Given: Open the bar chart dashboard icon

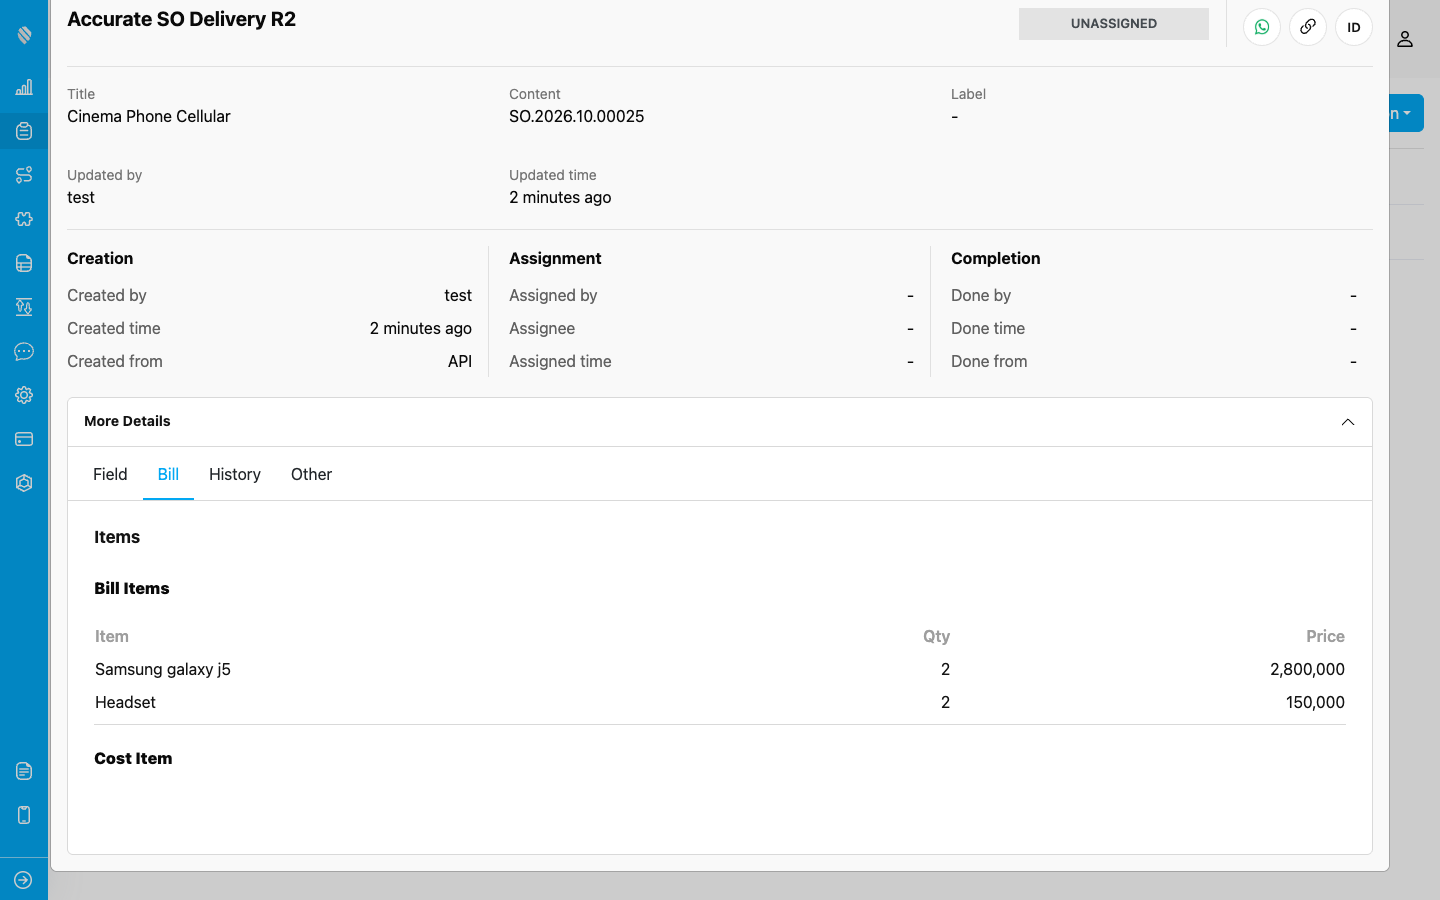Looking at the screenshot, I should (x=24, y=87).
